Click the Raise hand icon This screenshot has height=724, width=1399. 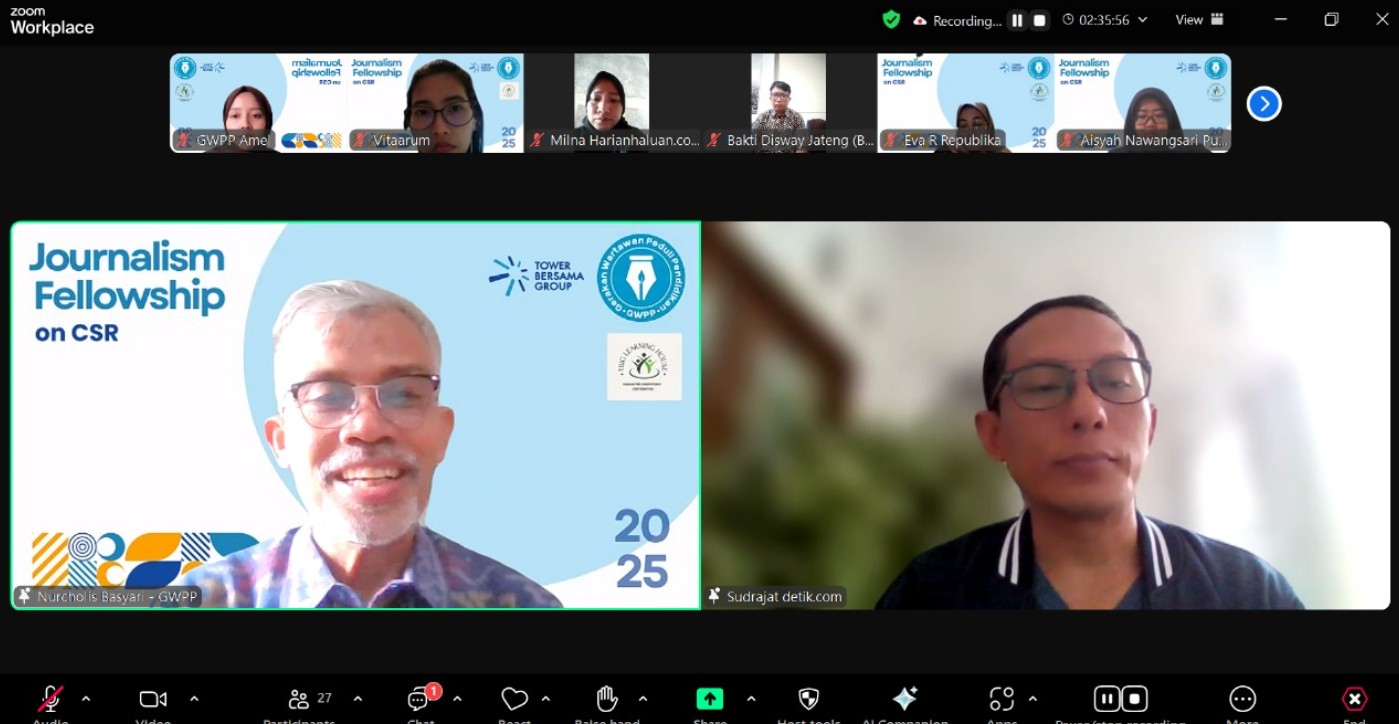[607, 699]
